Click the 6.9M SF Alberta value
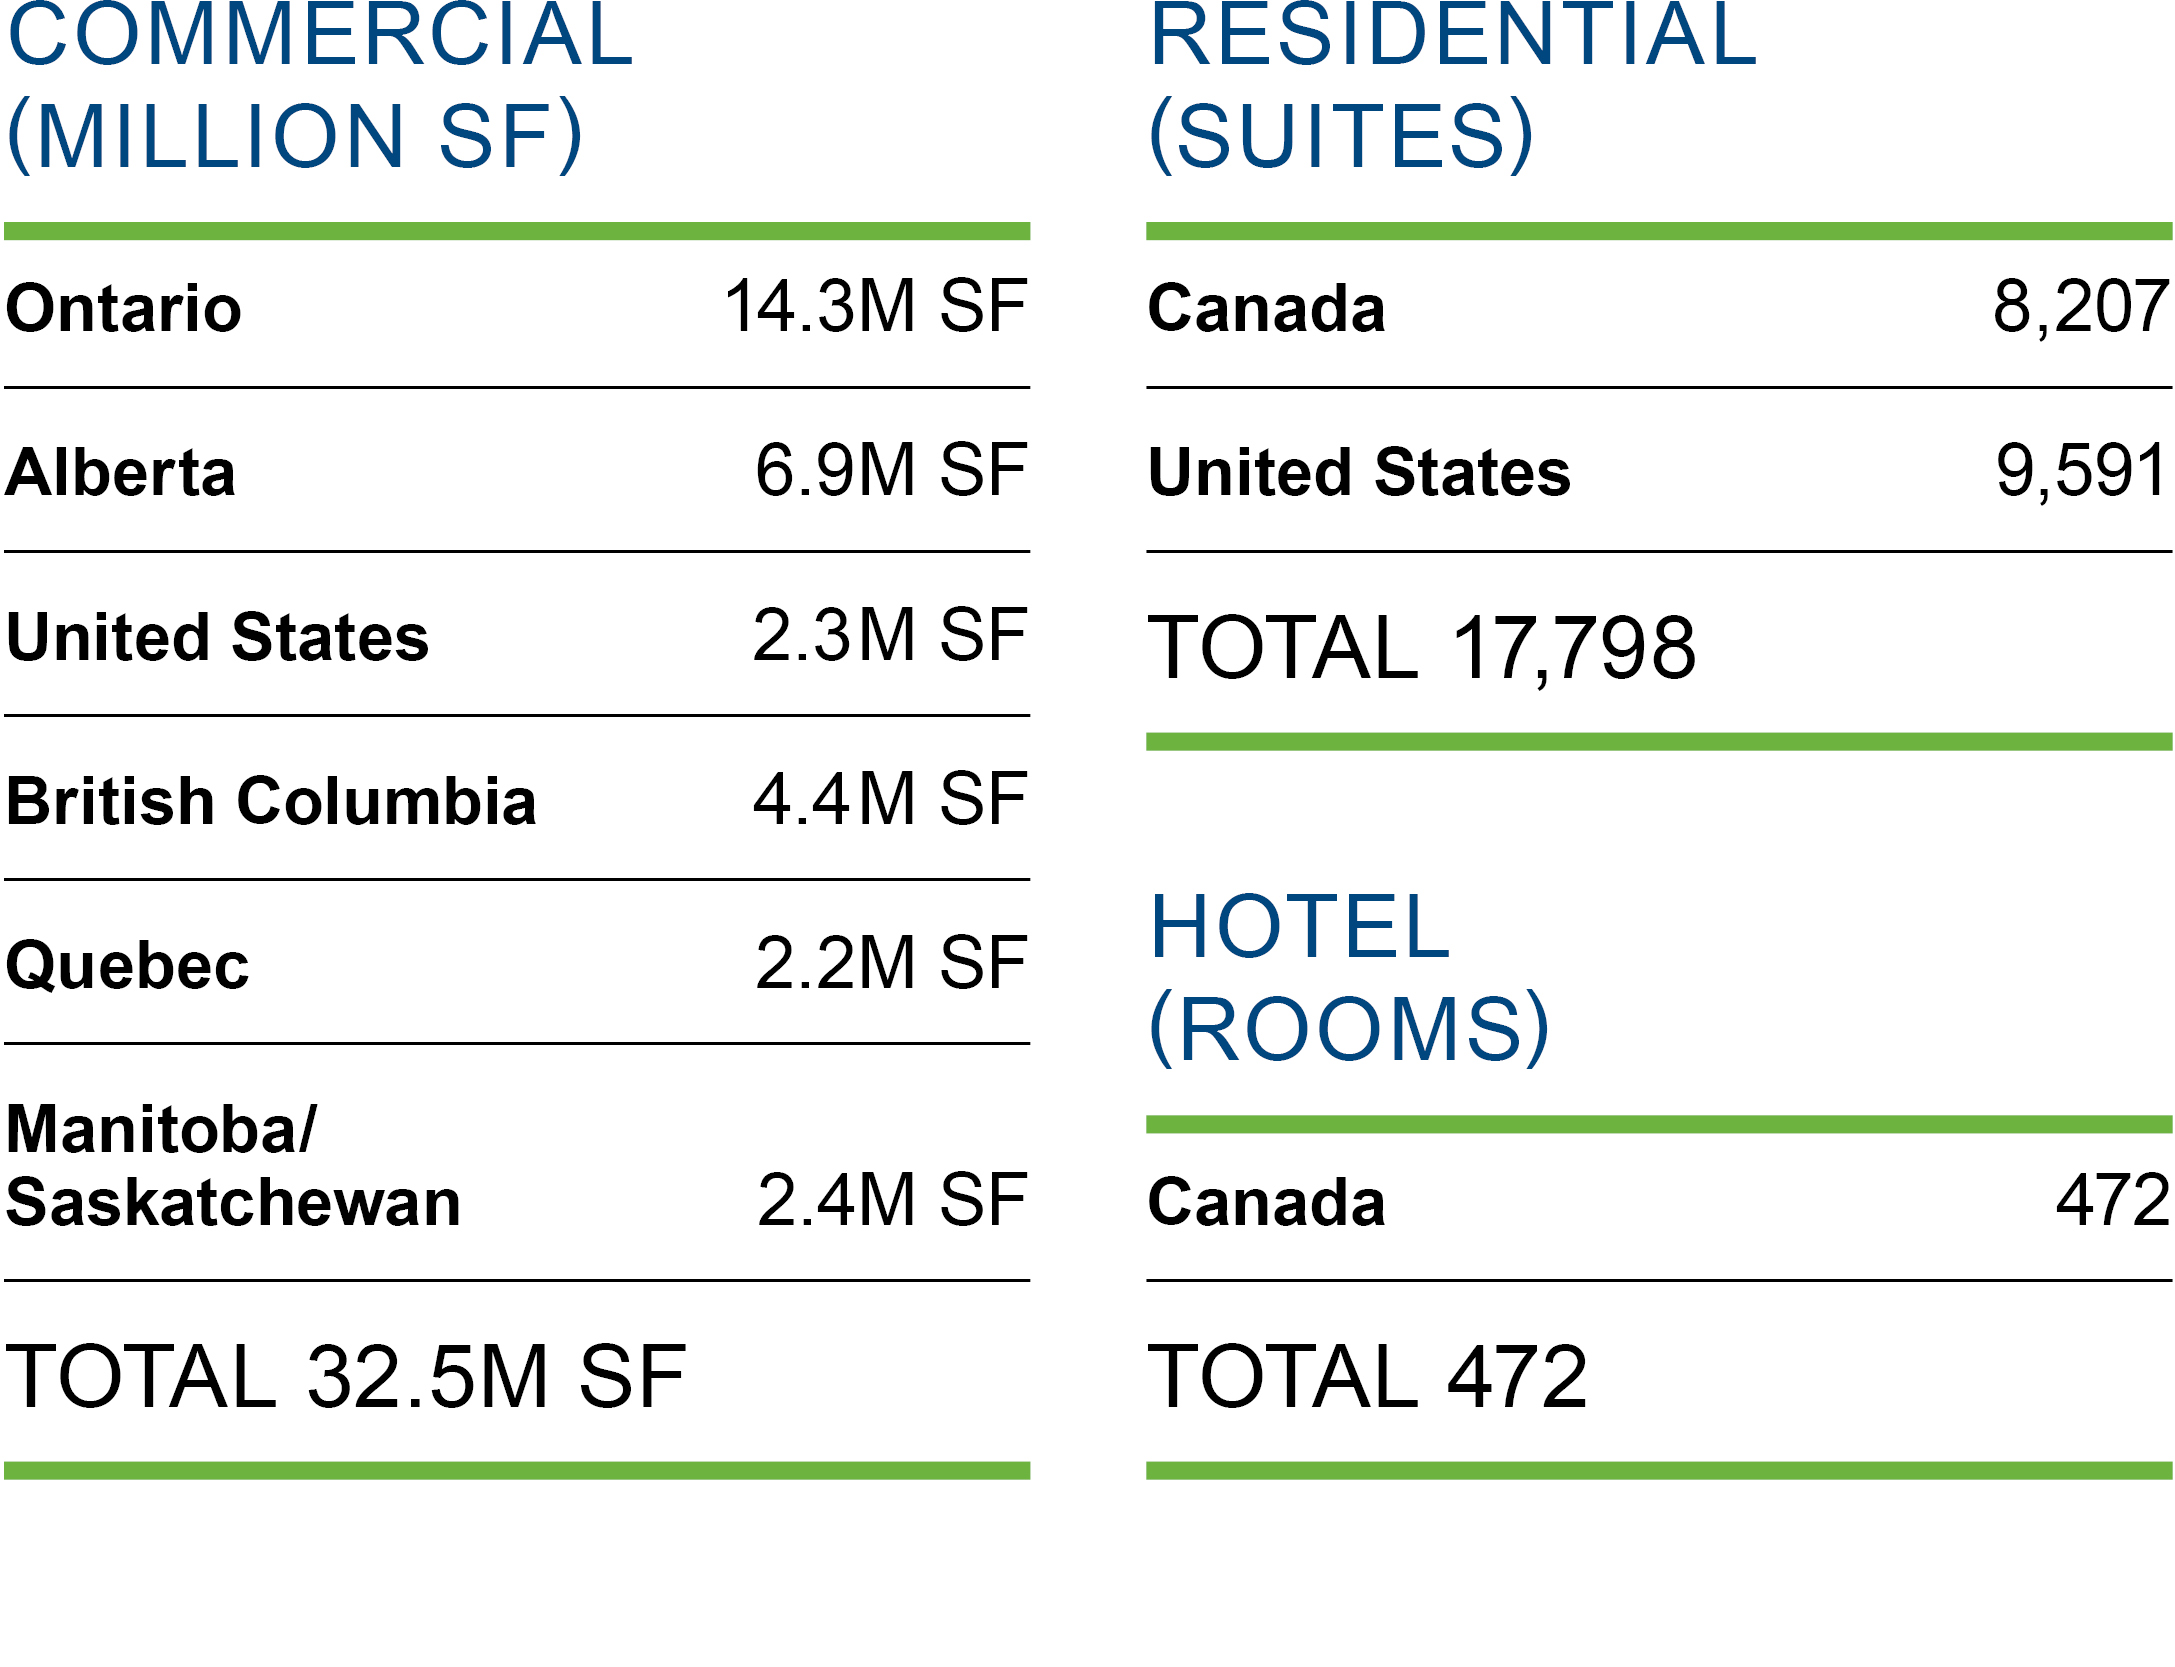Viewport: 2175px width, 1667px height. 890,470
